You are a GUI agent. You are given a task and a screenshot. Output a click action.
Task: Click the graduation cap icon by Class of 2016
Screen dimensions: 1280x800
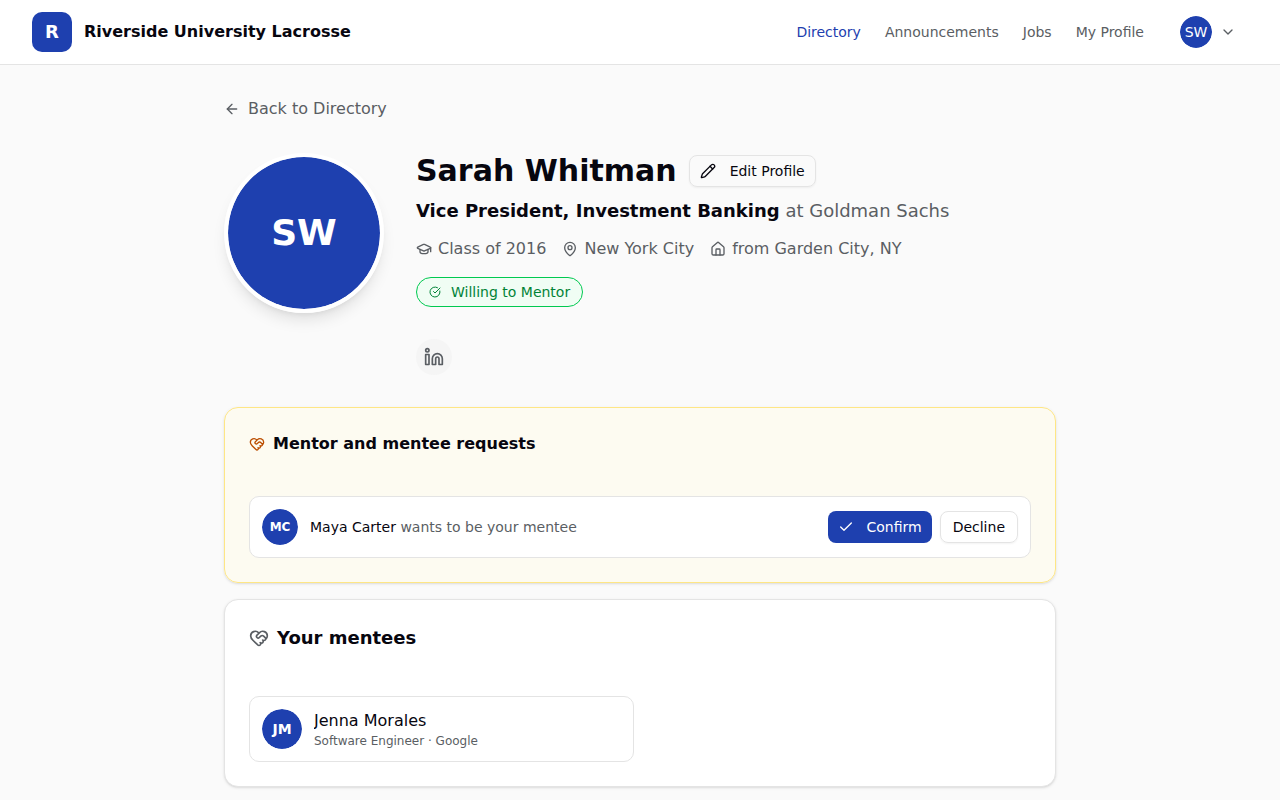tap(424, 249)
